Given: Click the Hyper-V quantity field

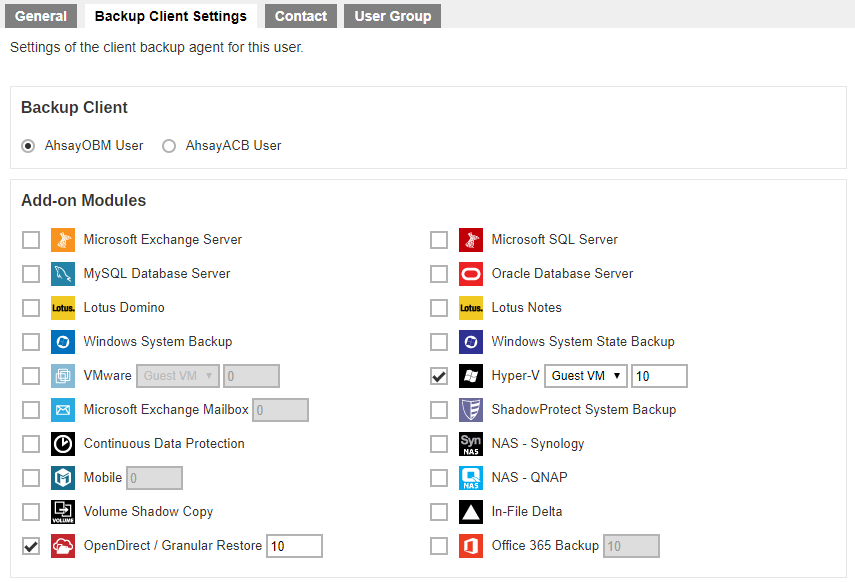Looking at the screenshot, I should click(658, 375).
